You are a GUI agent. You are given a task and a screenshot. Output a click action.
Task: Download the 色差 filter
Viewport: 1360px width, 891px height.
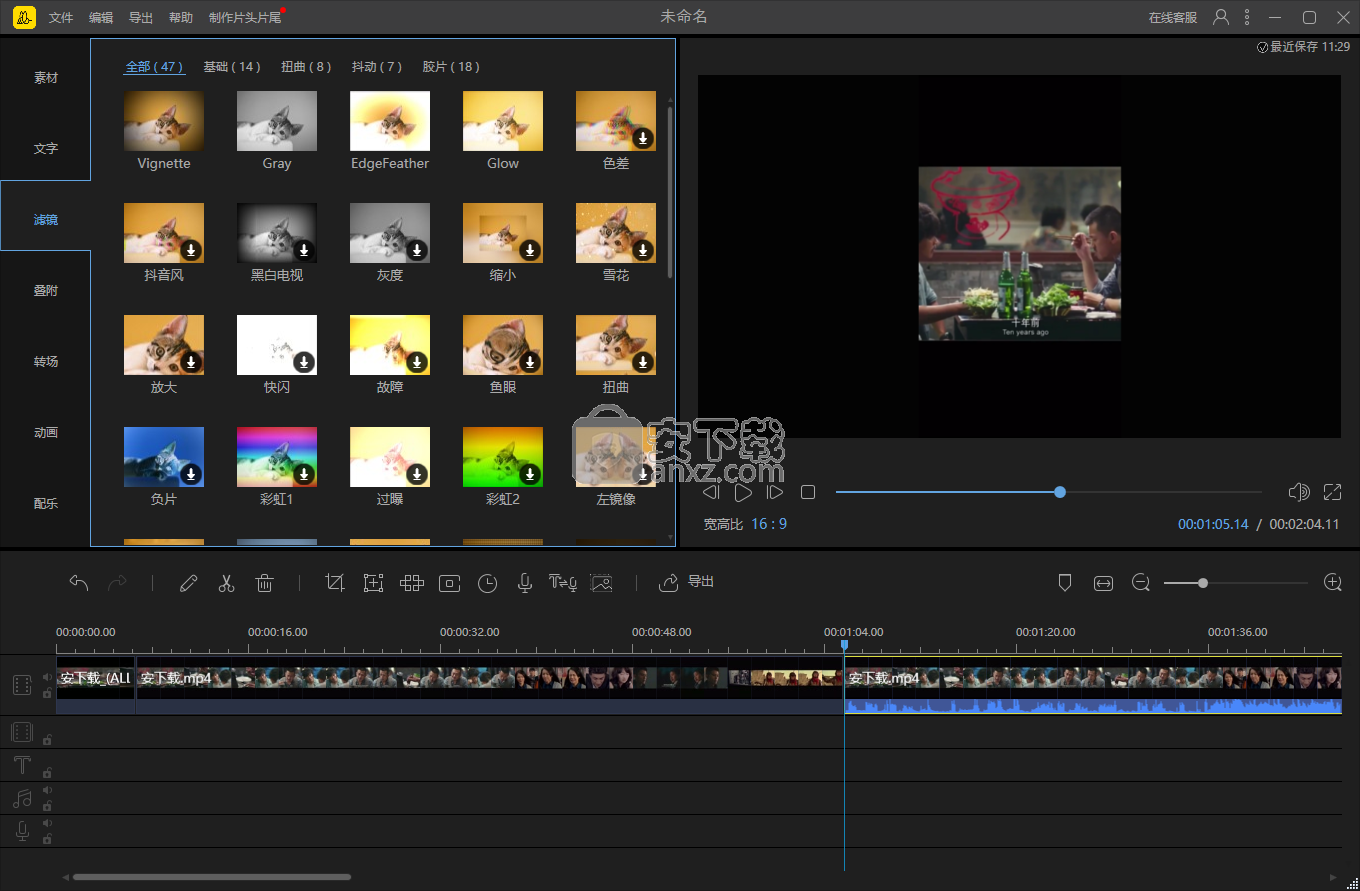tap(643, 138)
